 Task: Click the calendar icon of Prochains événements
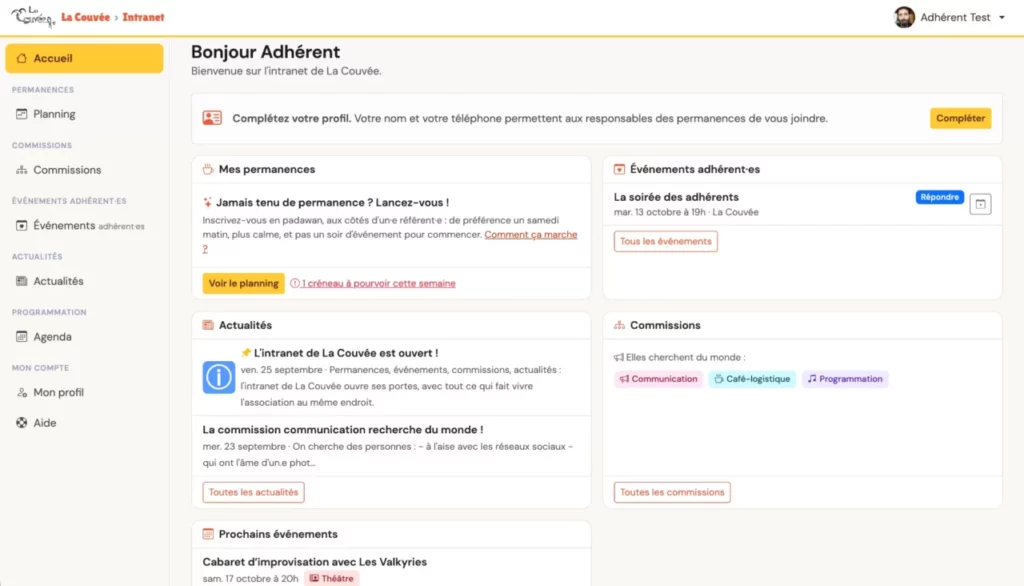pyautogui.click(x=208, y=534)
